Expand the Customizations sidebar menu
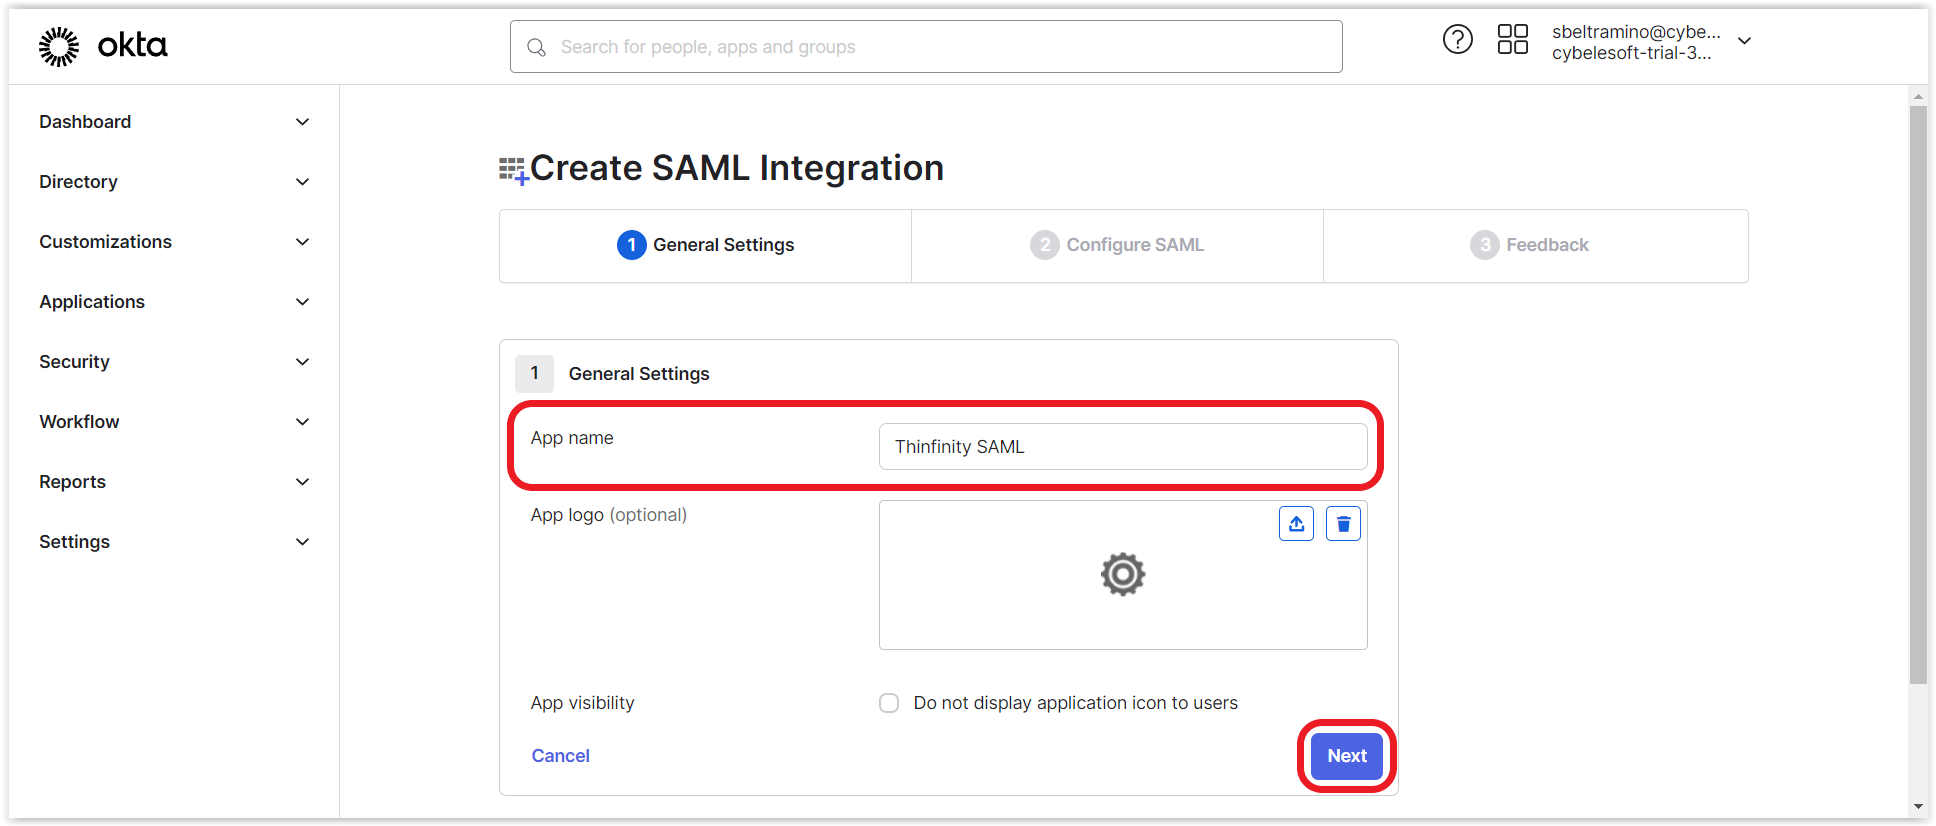This screenshot has height=826, width=1936. click(174, 242)
